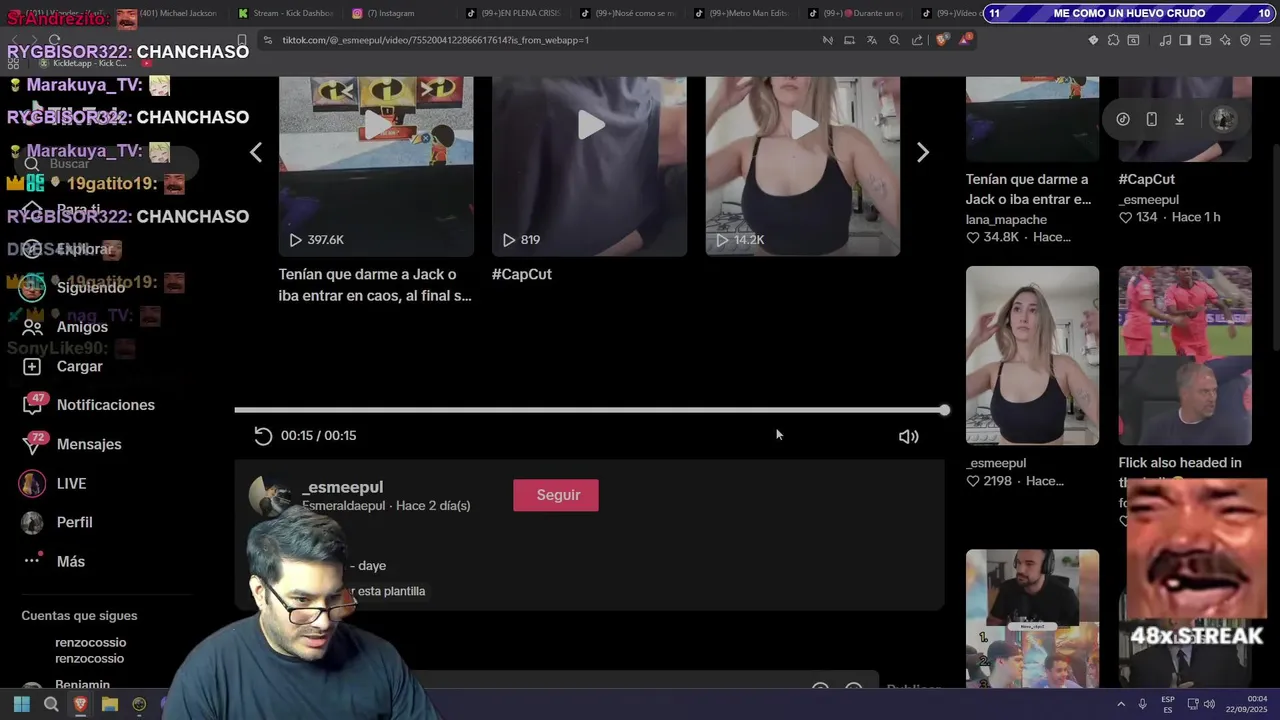1280x720 pixels.
Task: Click the video progress bar
Action: tap(590, 410)
